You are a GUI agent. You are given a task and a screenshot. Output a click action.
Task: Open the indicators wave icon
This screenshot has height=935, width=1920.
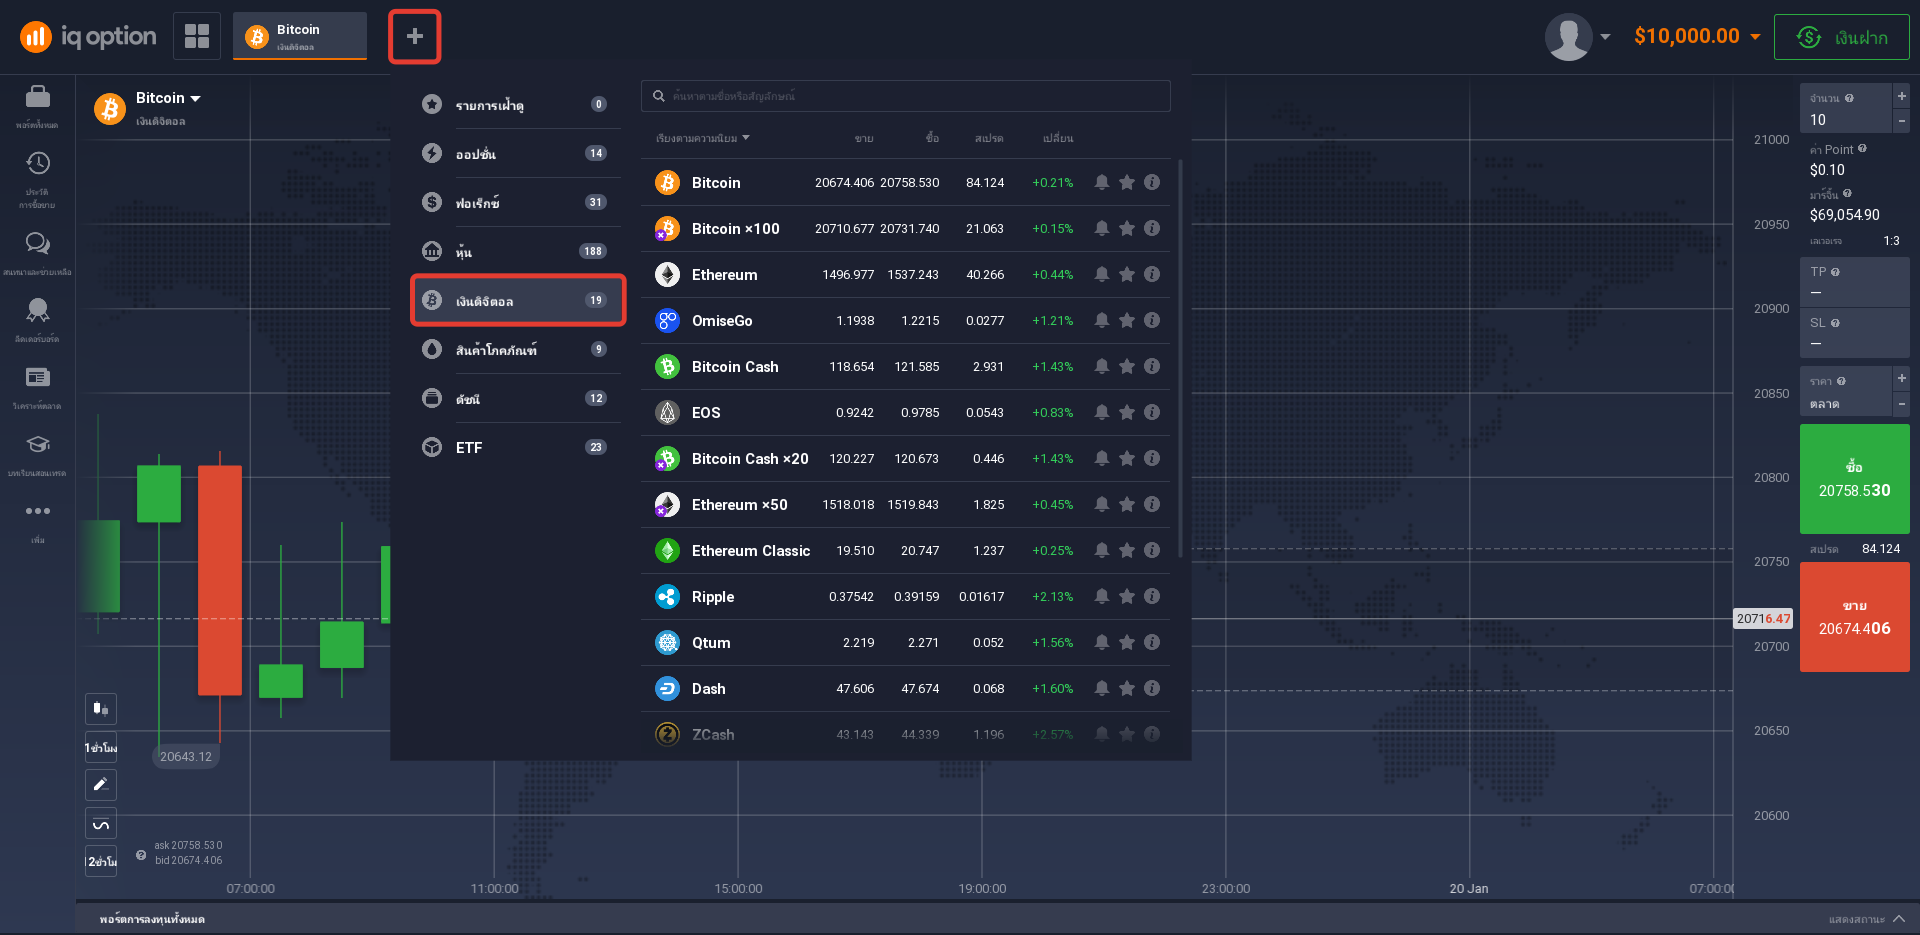(101, 824)
